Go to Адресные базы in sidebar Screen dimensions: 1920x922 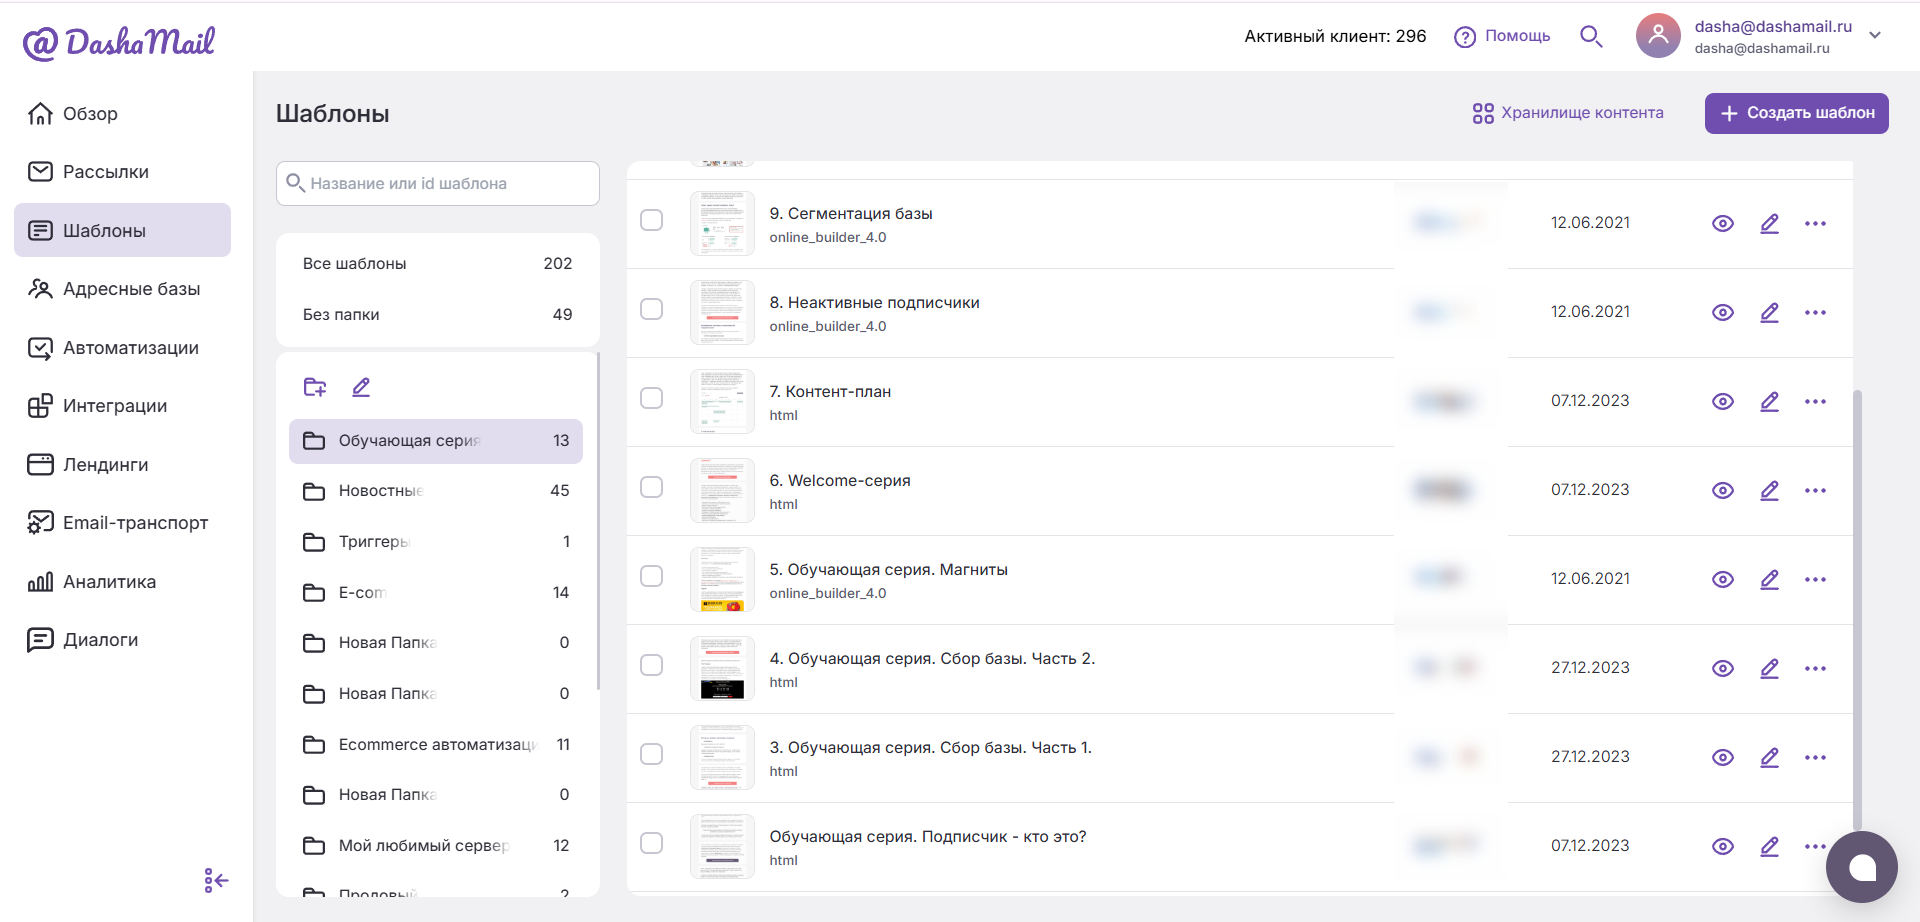coord(122,289)
